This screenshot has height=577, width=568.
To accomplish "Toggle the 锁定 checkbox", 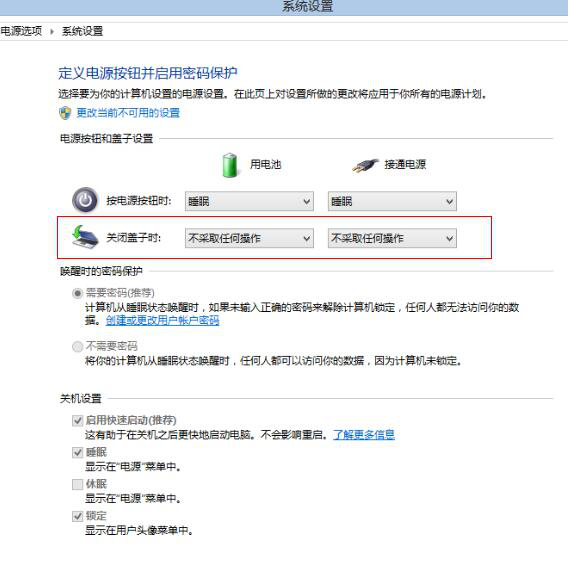I will click(x=77, y=516).
